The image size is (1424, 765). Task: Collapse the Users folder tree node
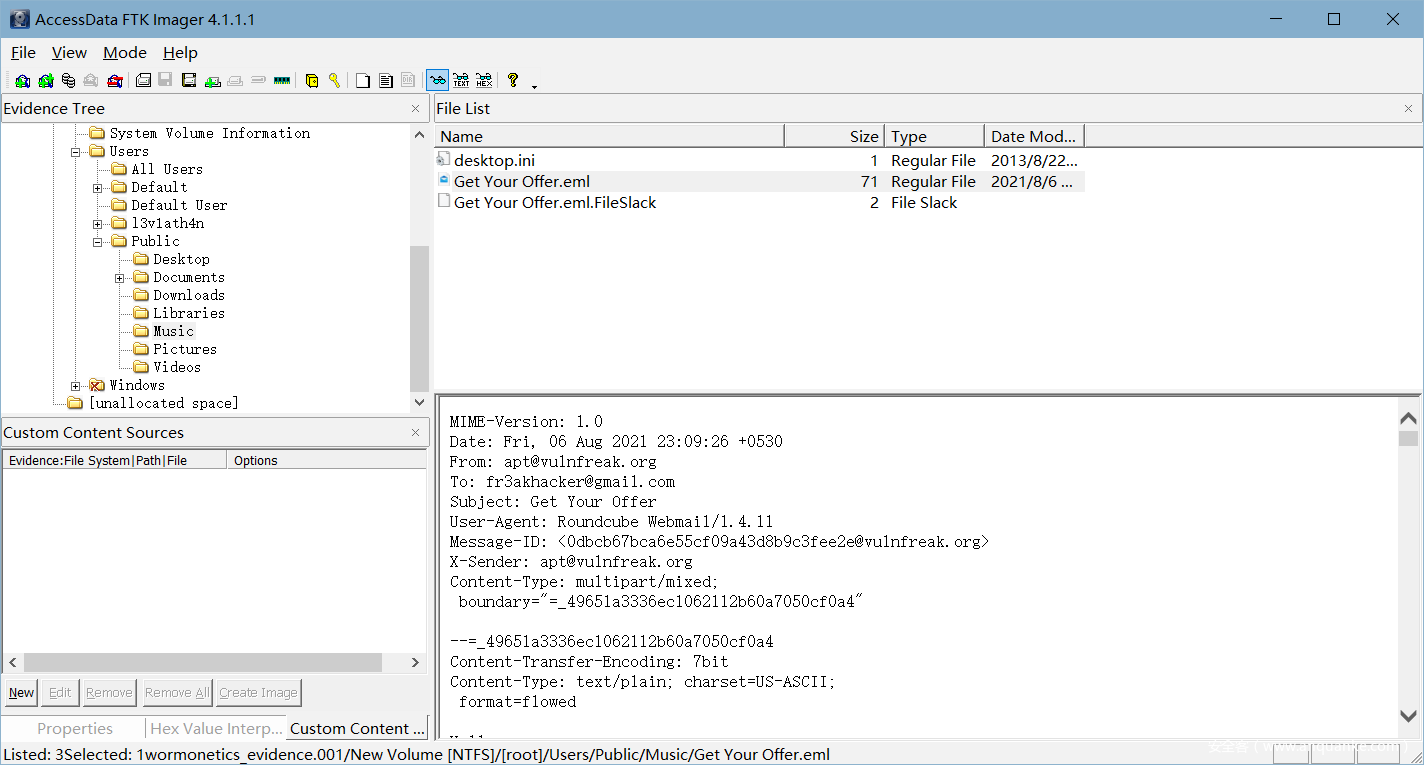click(x=76, y=152)
